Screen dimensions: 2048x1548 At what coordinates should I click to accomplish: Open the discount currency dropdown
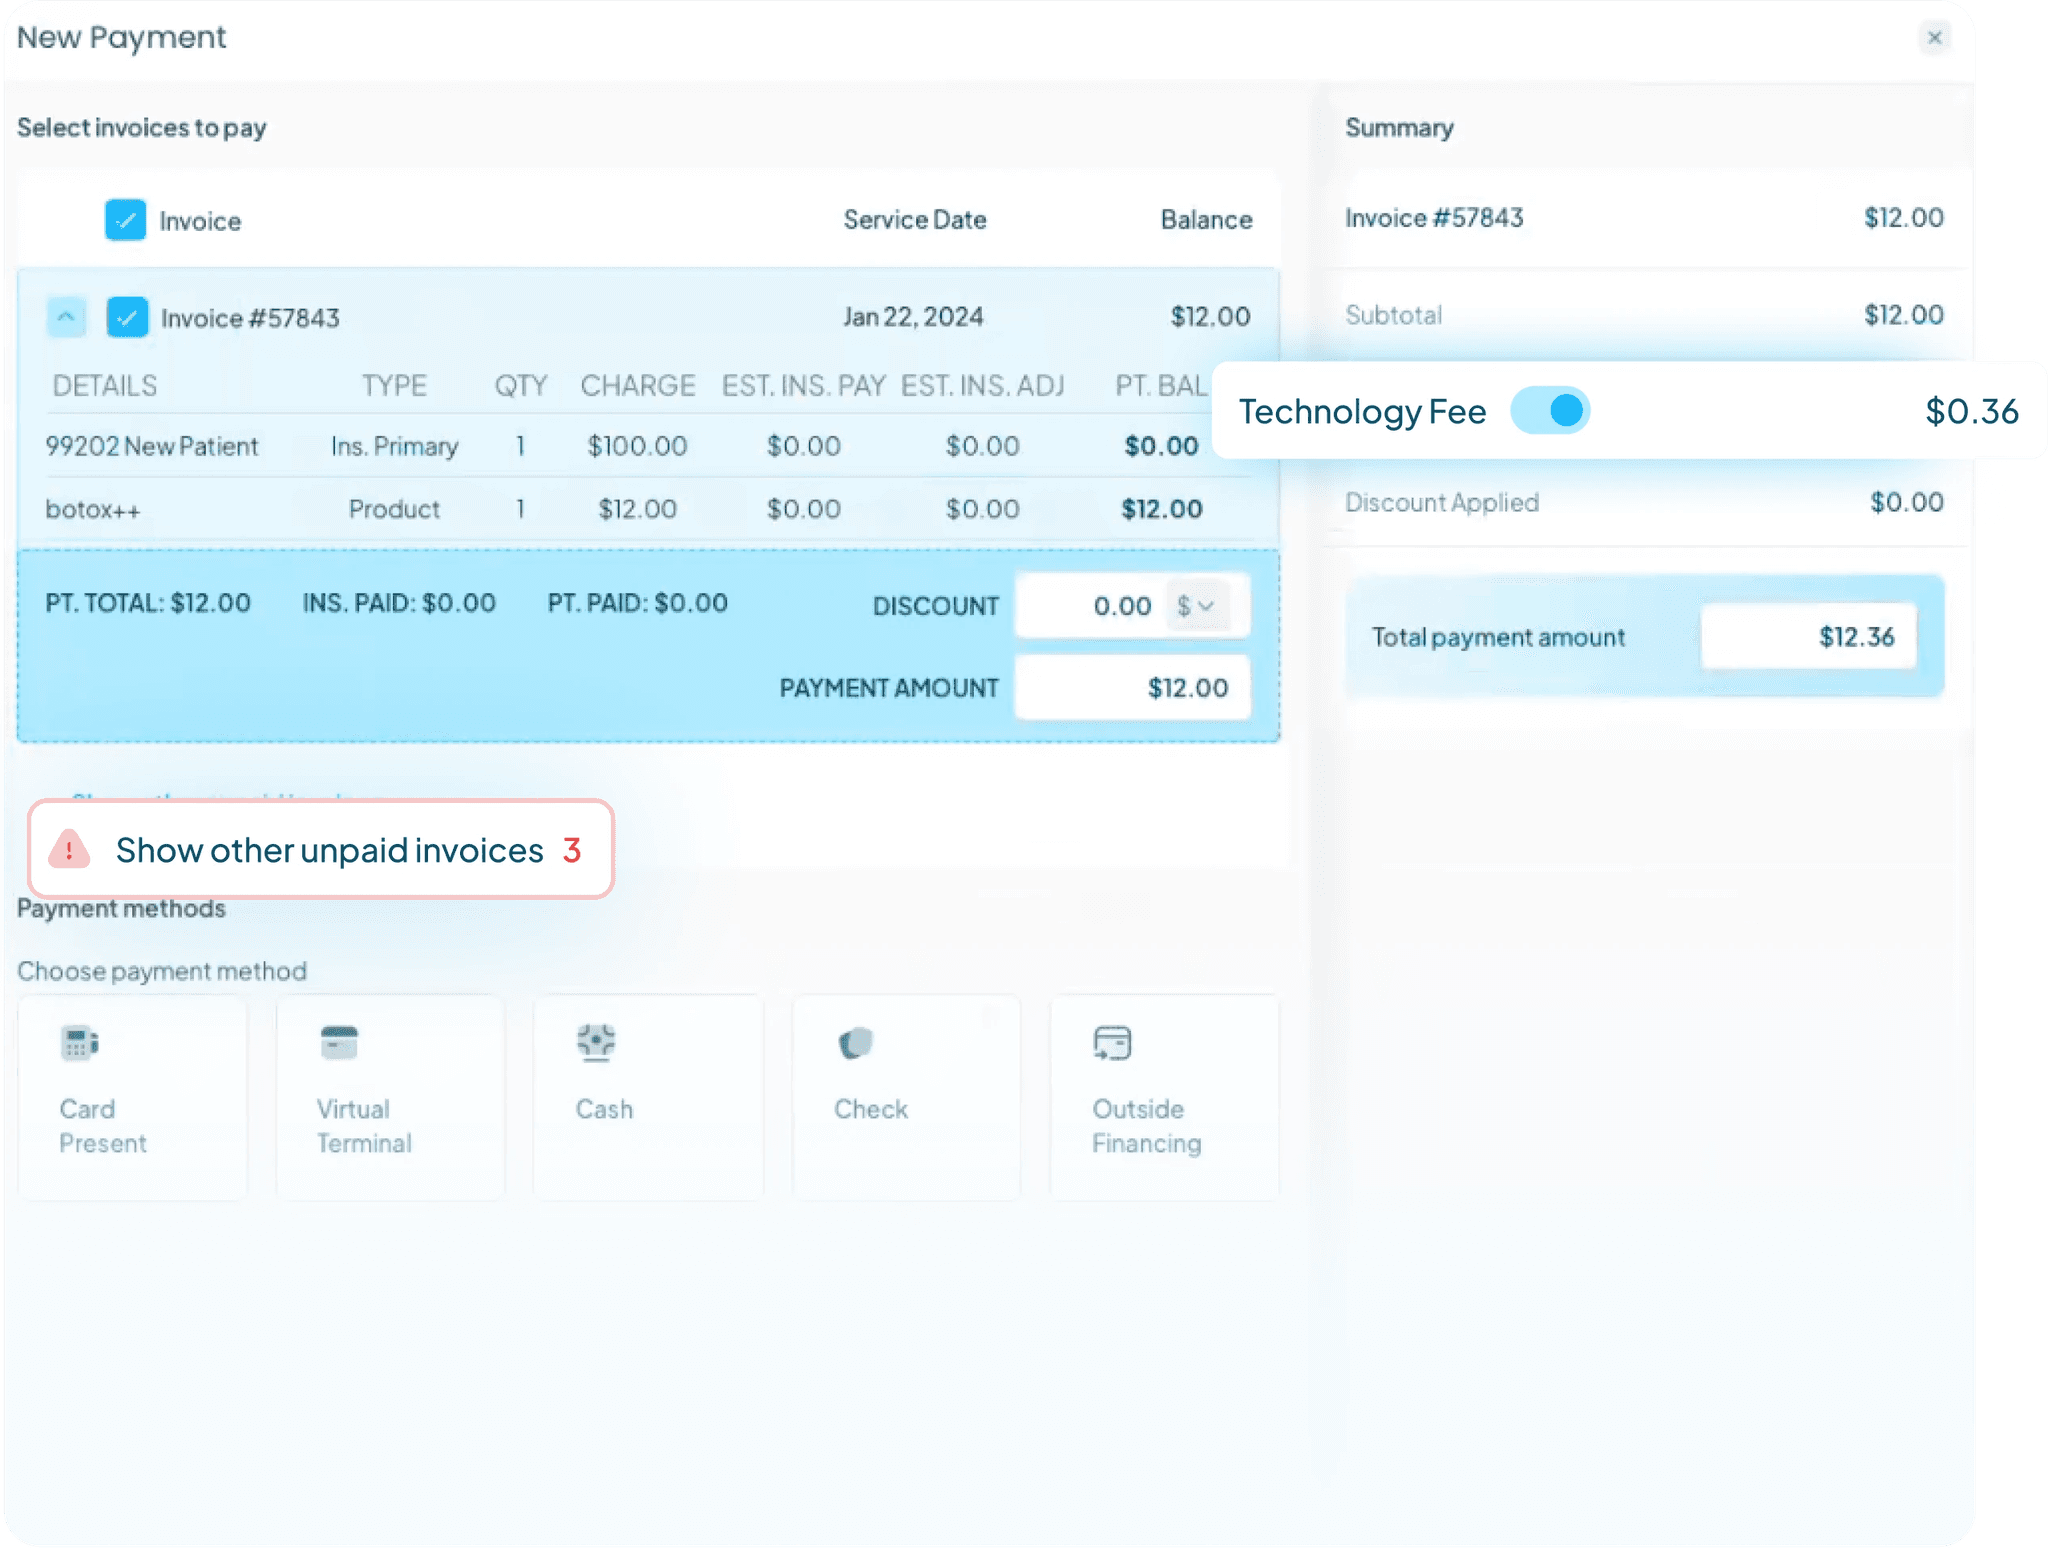1196,605
